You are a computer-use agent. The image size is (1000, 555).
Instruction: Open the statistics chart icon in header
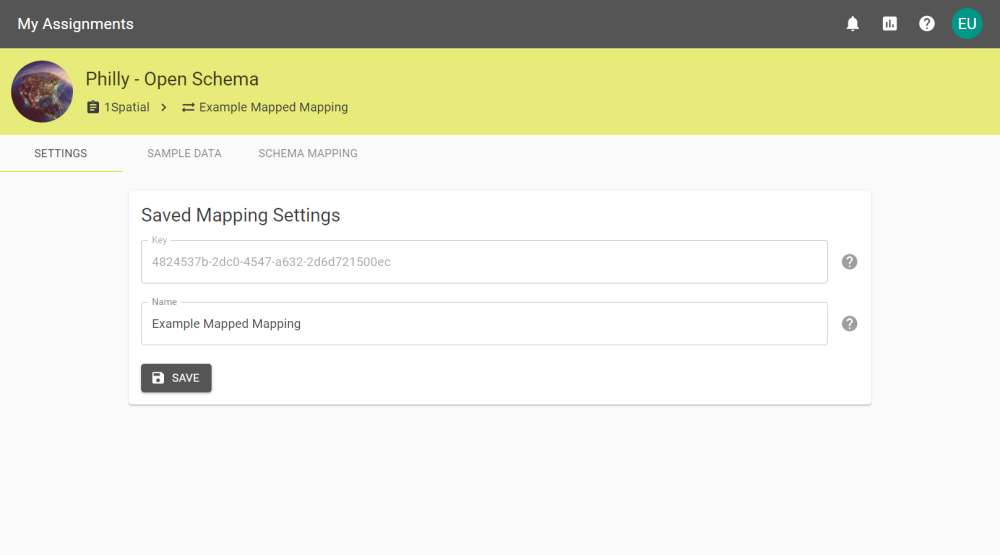click(x=890, y=24)
